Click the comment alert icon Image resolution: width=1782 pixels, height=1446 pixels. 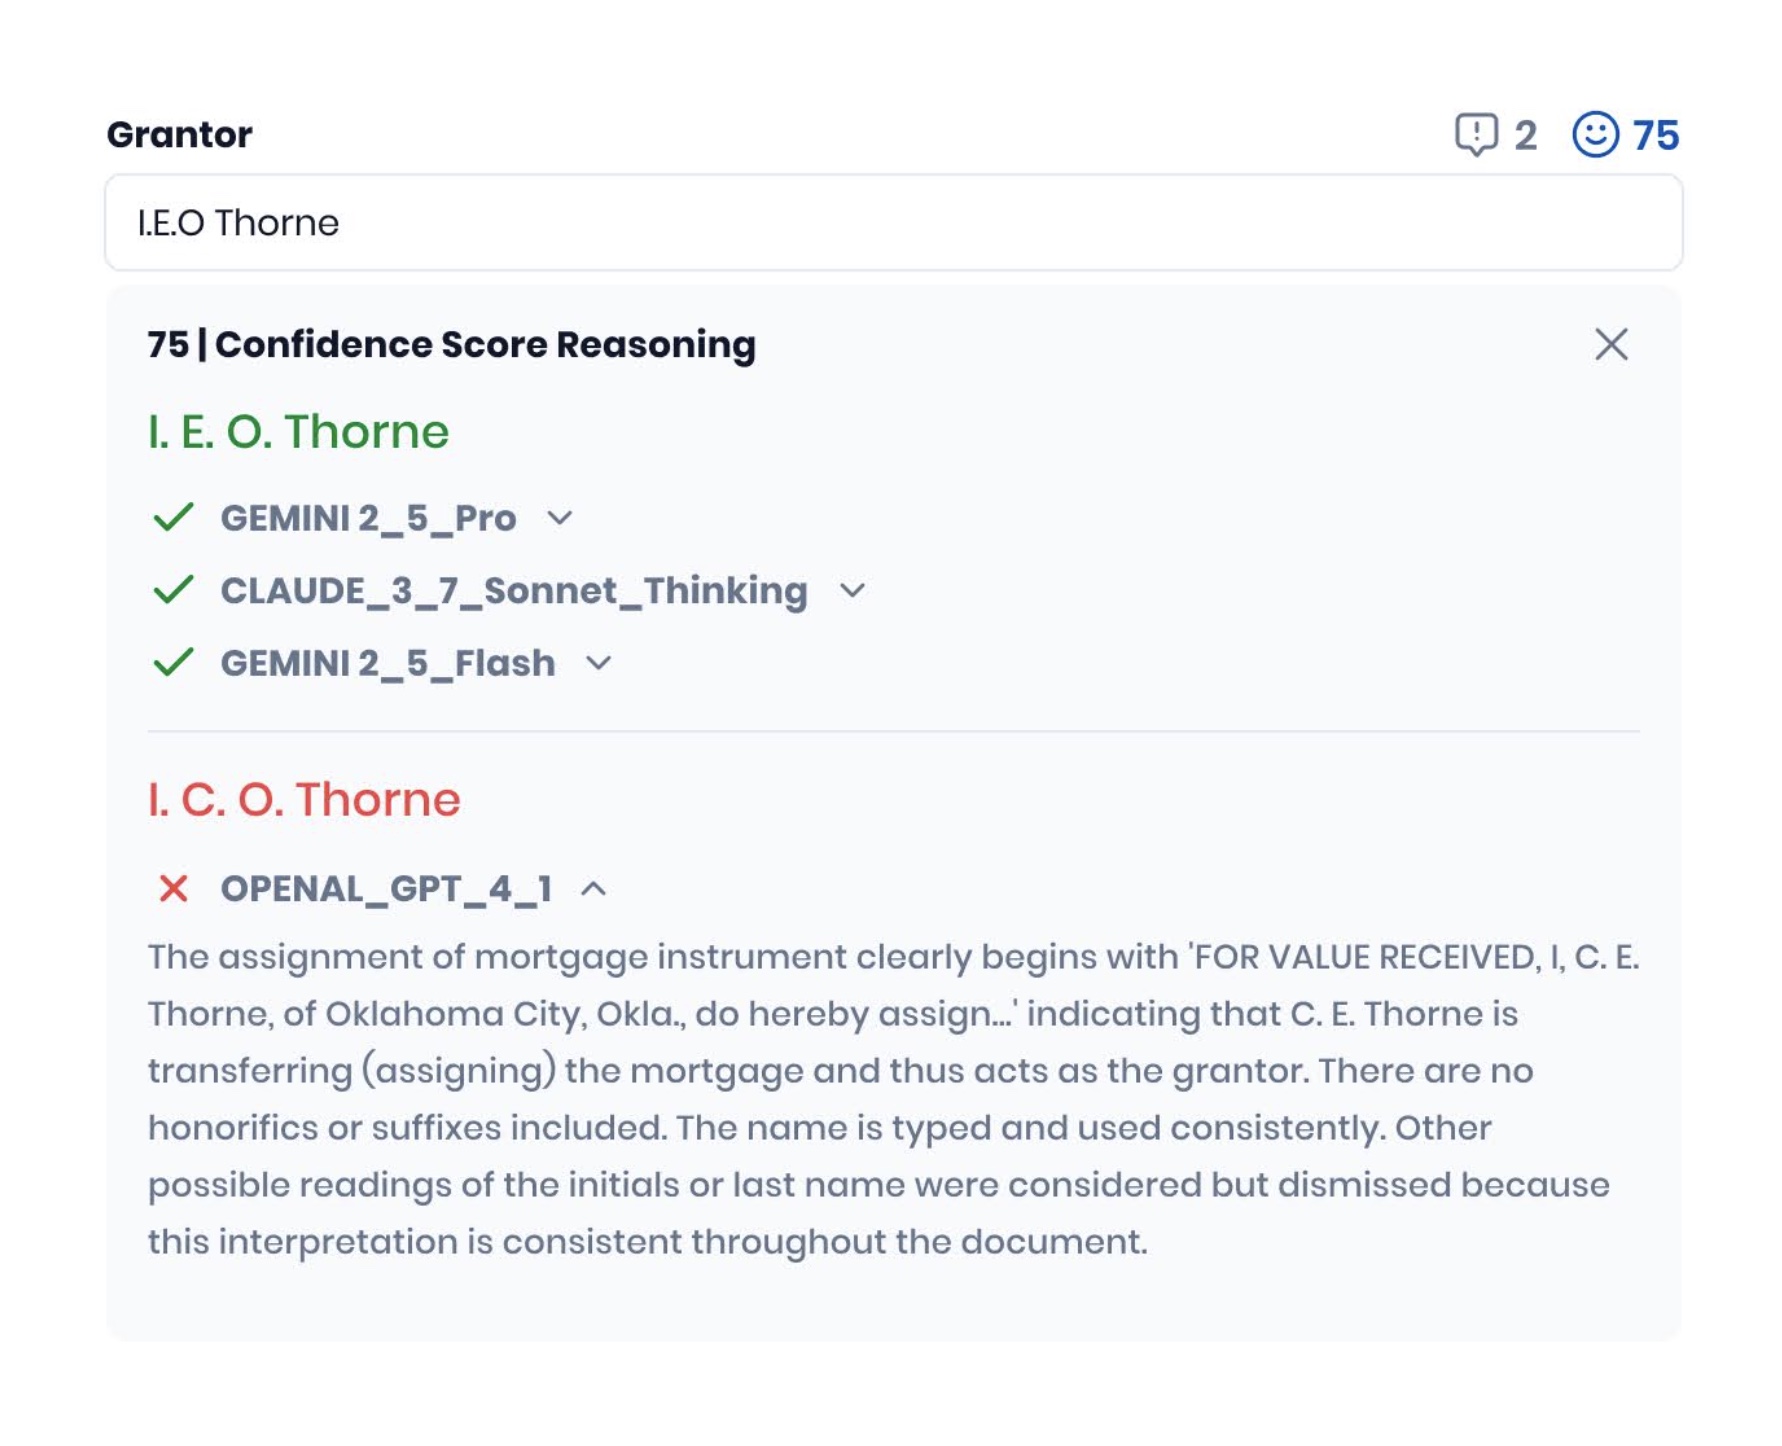(1475, 134)
